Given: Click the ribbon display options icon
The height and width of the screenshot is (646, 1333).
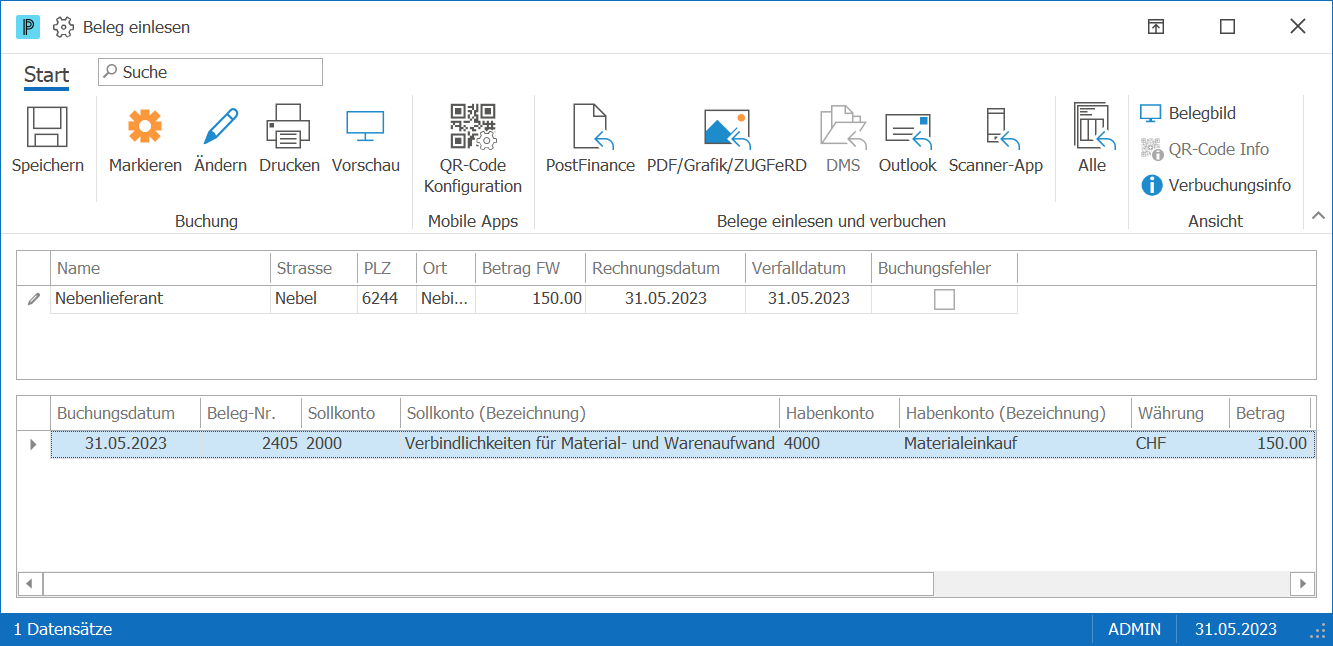Looking at the screenshot, I should click(1155, 27).
